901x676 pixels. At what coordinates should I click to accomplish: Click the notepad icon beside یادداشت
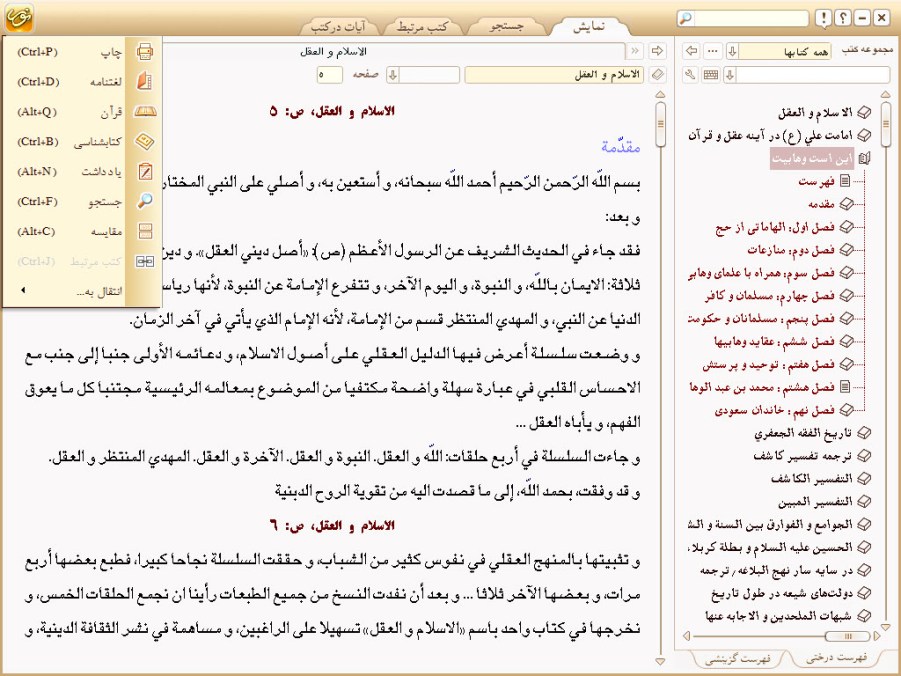[144, 171]
